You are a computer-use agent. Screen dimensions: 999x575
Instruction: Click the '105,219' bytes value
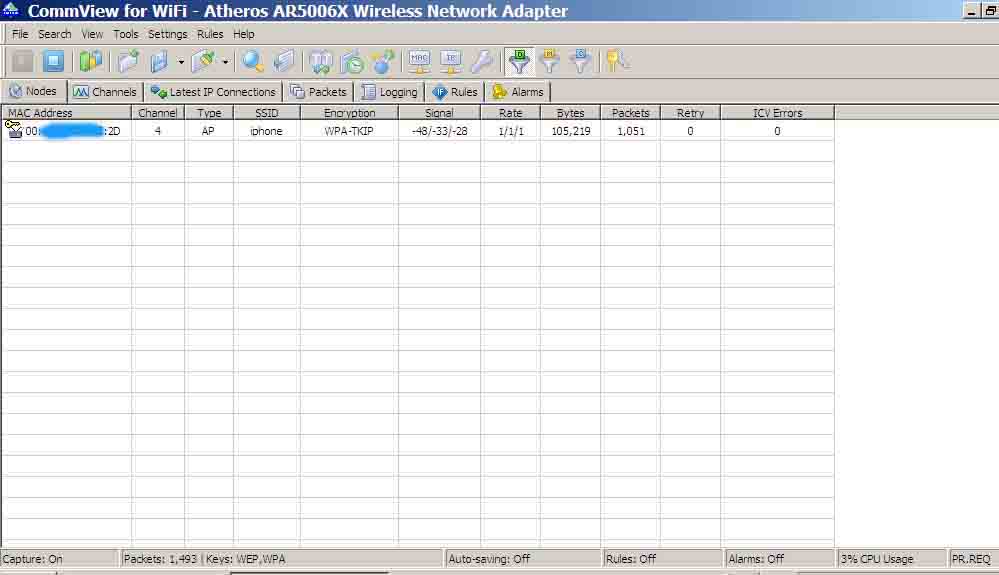571,131
